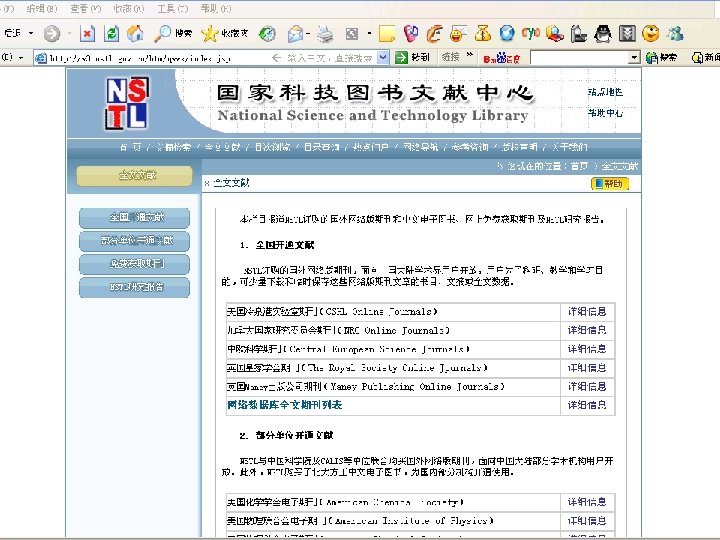Open 详细信息 for CSHL Online Journals row

click(587, 312)
